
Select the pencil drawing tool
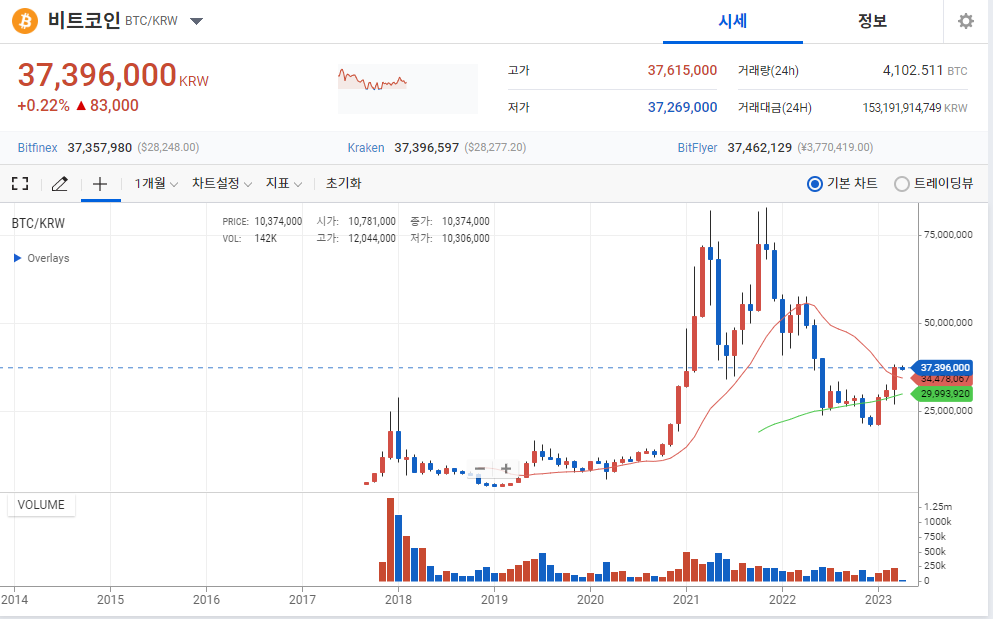60,184
